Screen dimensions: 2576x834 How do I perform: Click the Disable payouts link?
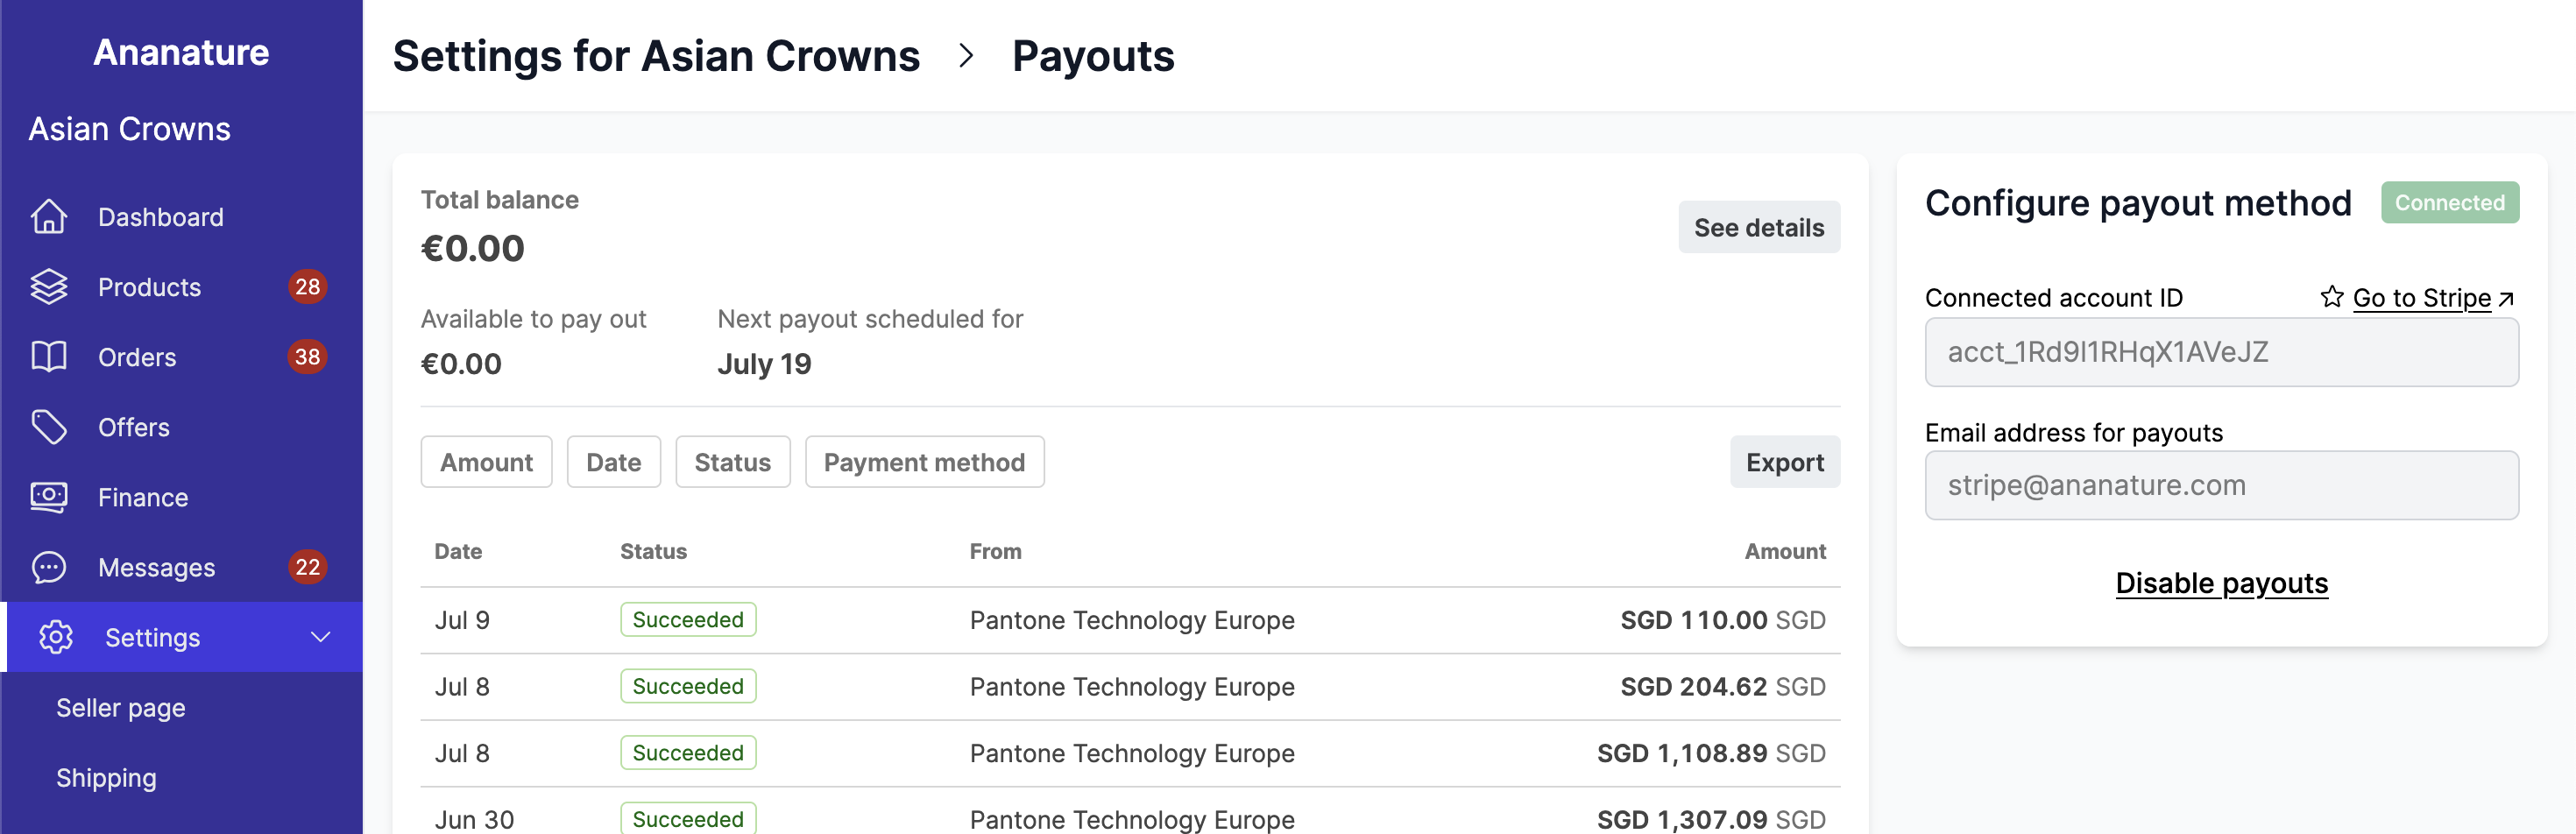pos(2221,583)
